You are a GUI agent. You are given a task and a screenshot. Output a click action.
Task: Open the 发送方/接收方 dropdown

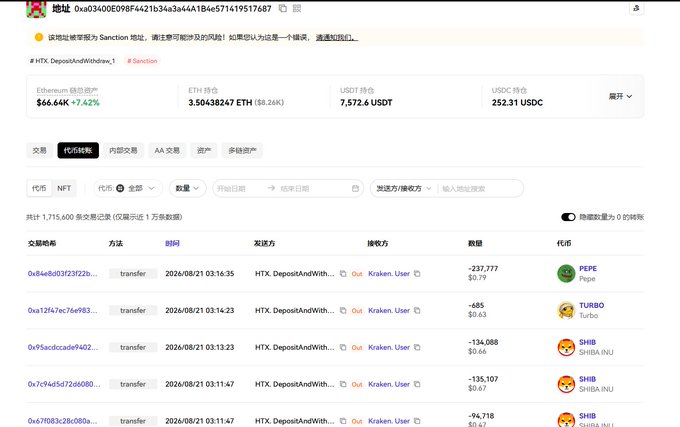pos(404,188)
